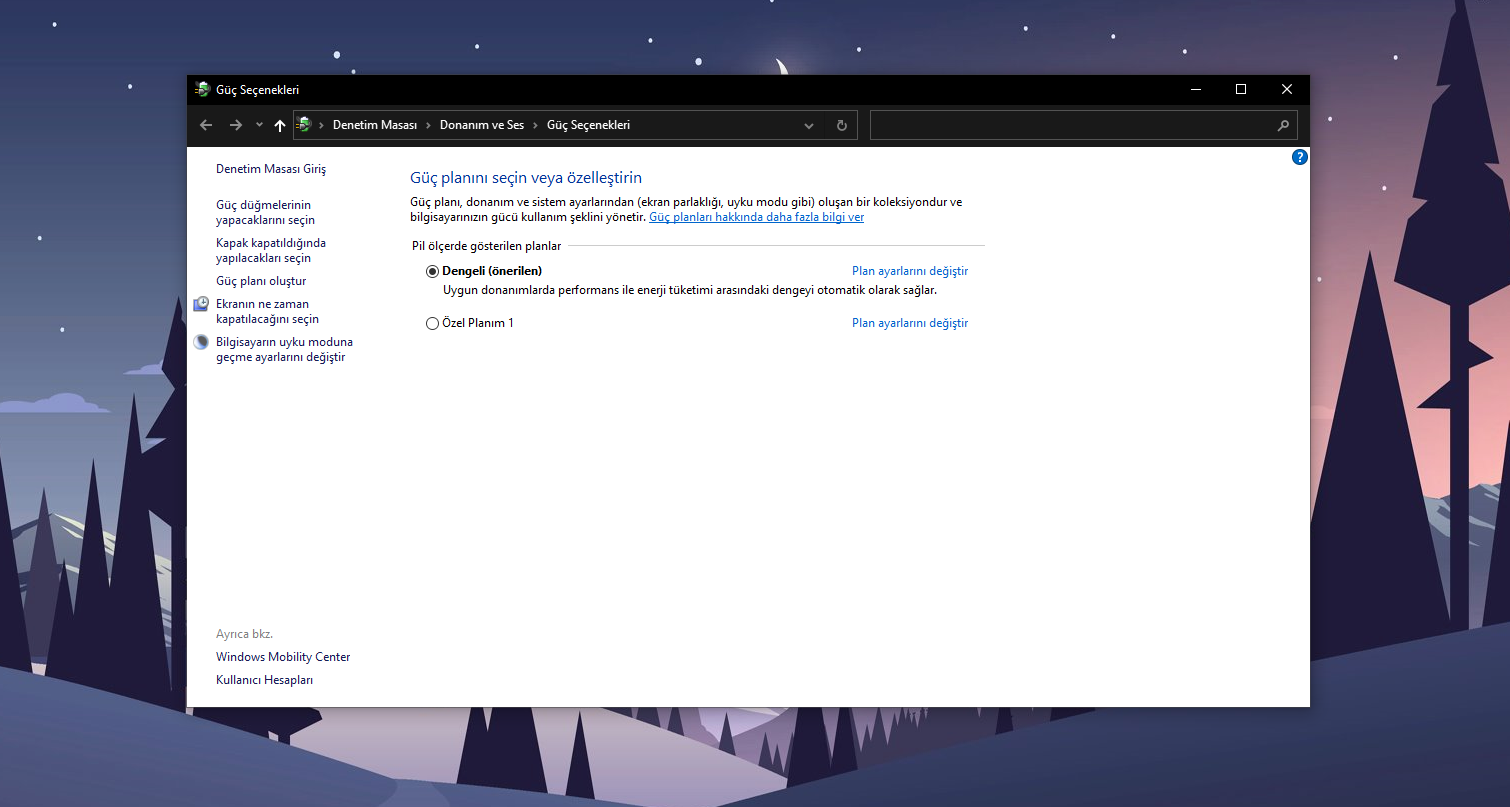
Task: Change plan settings for Dengeli
Action: pos(910,271)
